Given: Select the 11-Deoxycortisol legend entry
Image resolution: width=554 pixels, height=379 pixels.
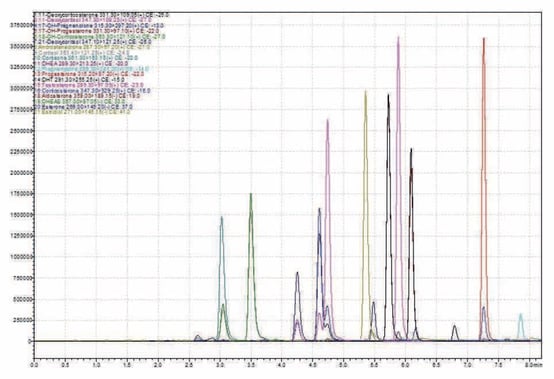Looking at the screenshot, I should click(92, 20).
